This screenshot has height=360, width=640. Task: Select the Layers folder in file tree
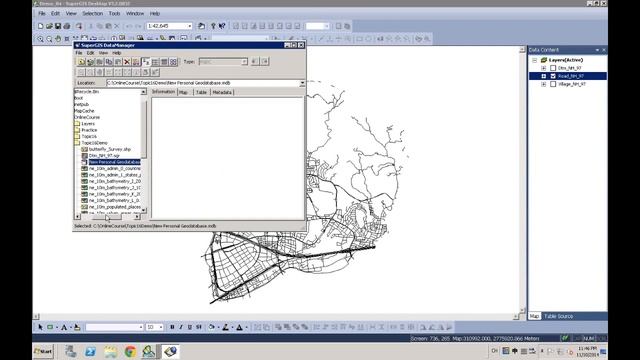pos(88,124)
